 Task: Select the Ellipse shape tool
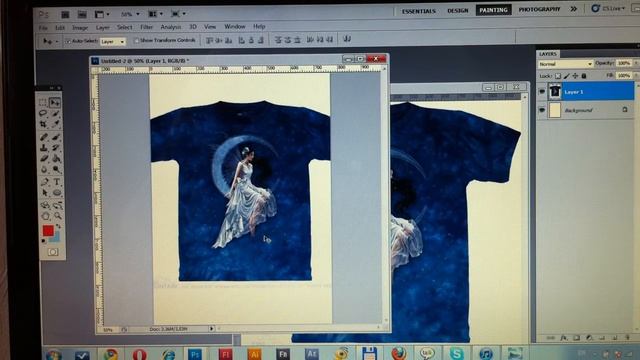(x=57, y=193)
